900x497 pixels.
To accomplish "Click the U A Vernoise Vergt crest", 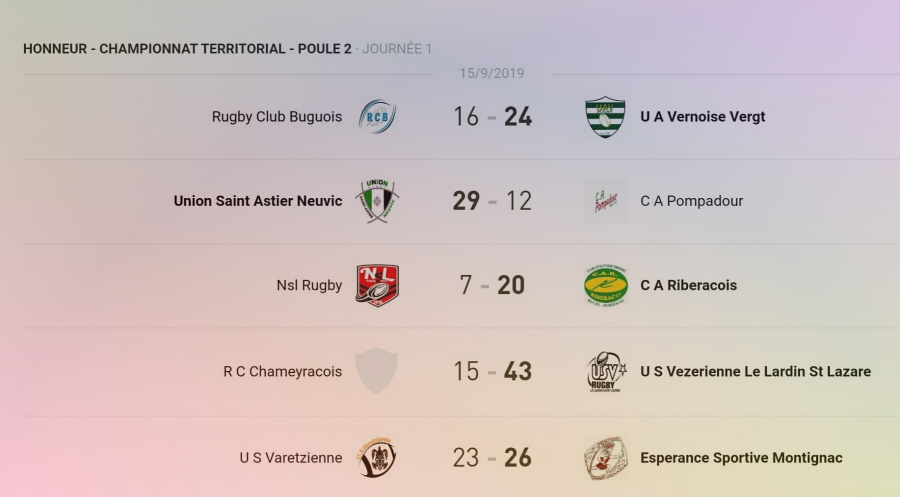I will click(605, 117).
